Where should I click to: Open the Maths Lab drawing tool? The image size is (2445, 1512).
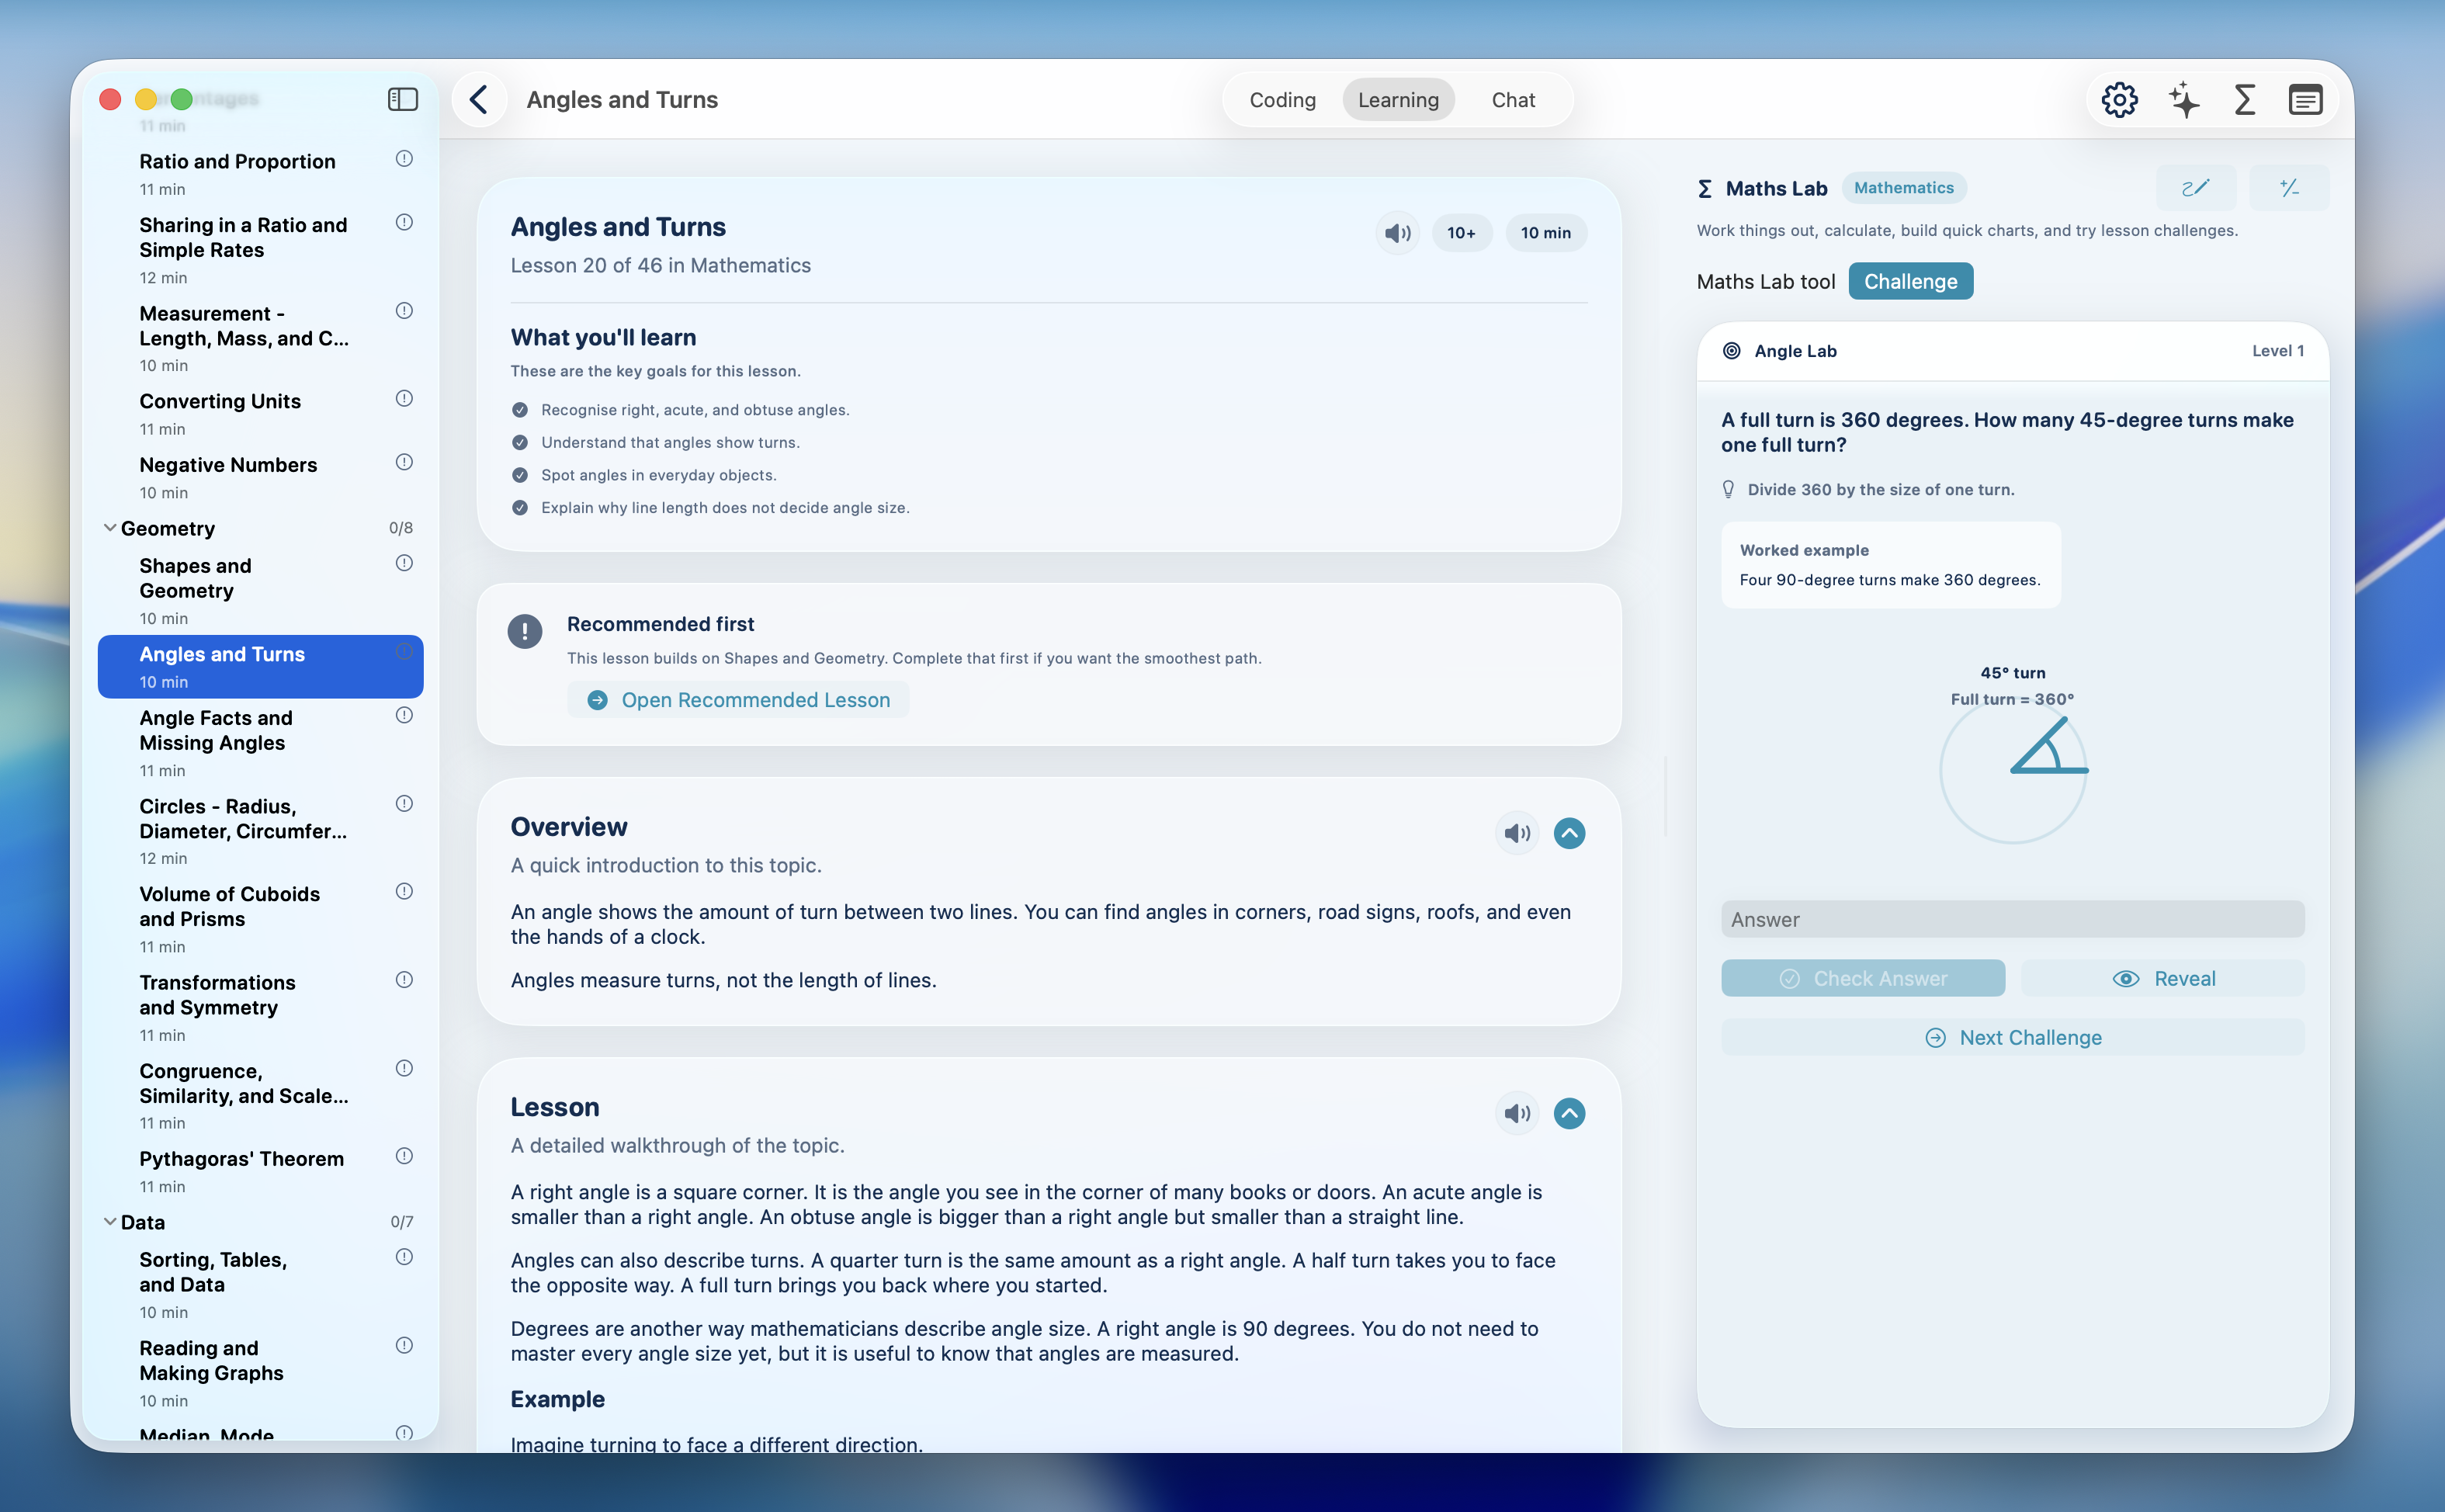[x=2195, y=188]
